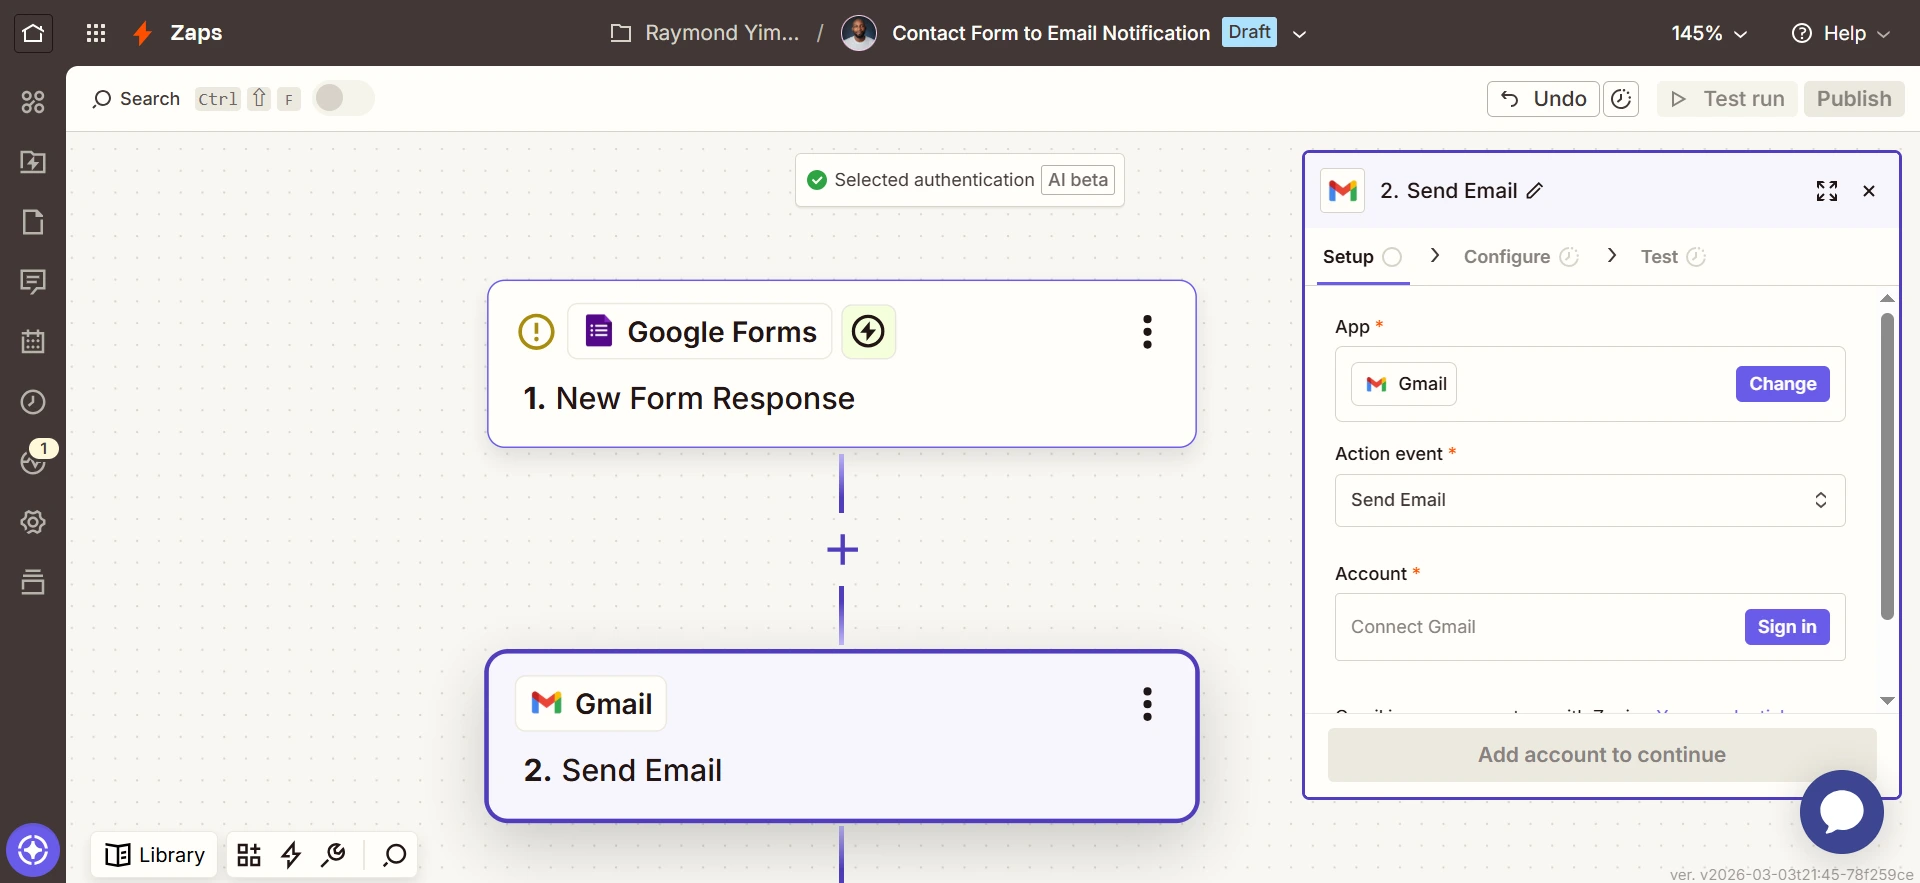The width and height of the screenshot is (1920, 883).
Task: Click the Google Forms warning status icon
Action: click(536, 332)
